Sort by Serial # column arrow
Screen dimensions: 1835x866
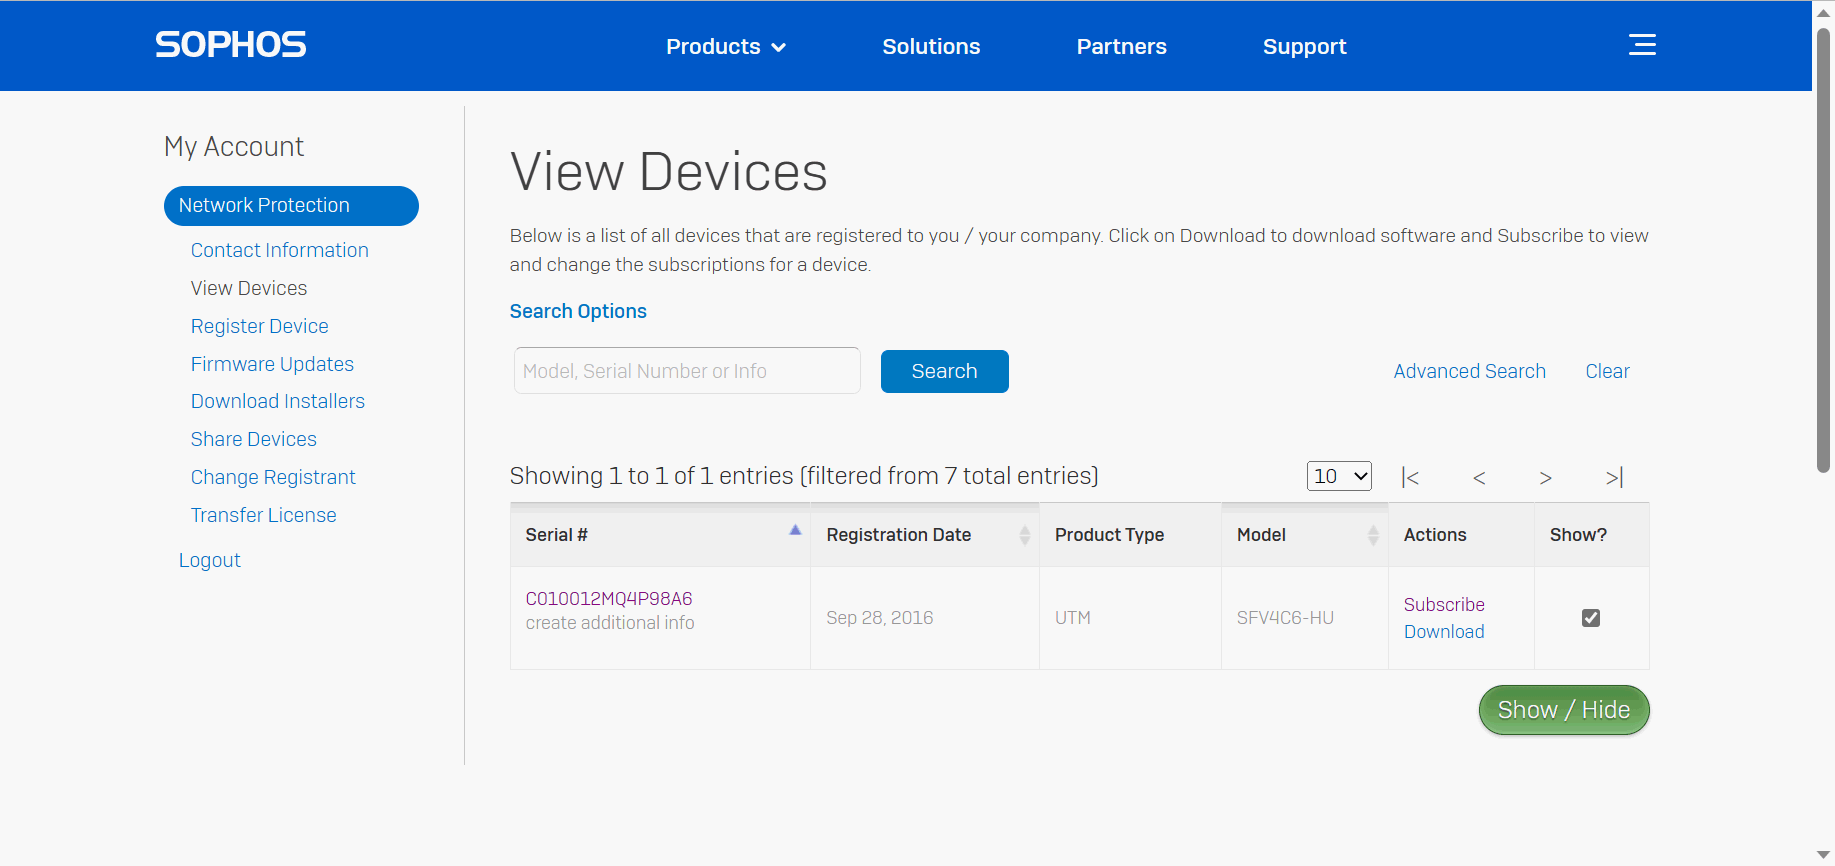pyautogui.click(x=795, y=530)
